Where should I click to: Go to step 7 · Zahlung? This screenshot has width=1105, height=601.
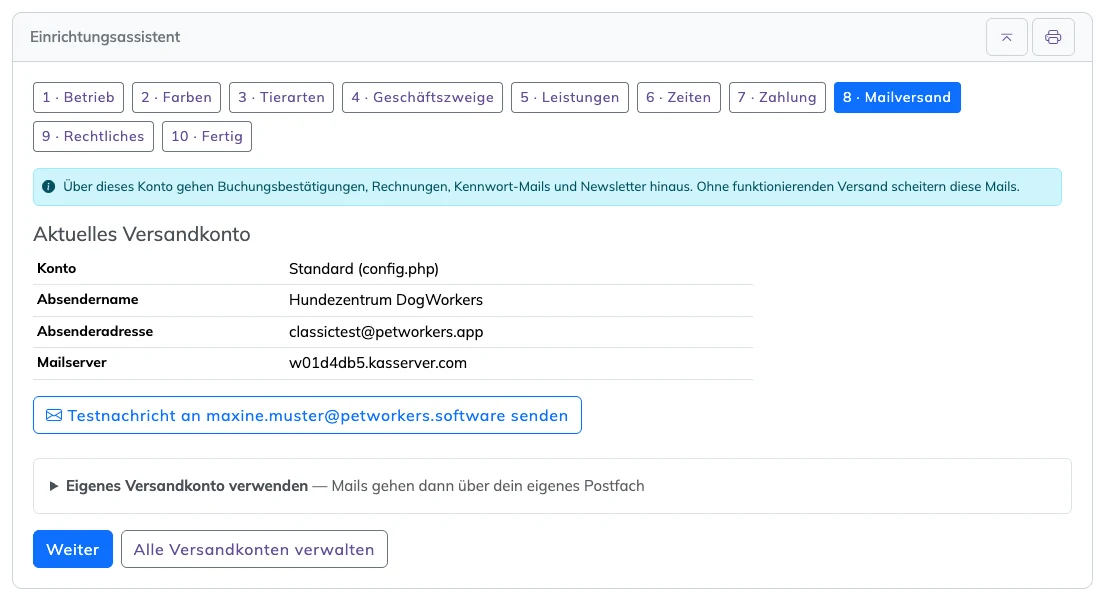(x=777, y=97)
